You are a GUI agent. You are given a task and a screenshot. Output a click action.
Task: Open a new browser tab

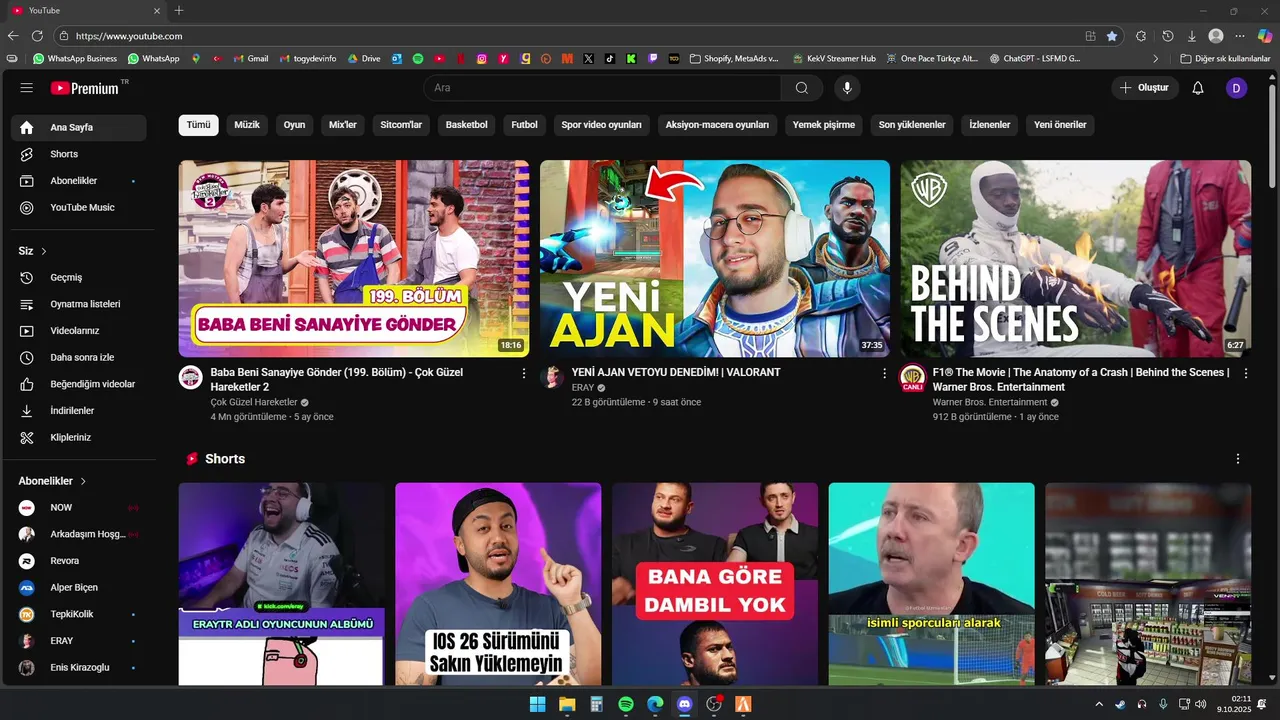point(179,11)
